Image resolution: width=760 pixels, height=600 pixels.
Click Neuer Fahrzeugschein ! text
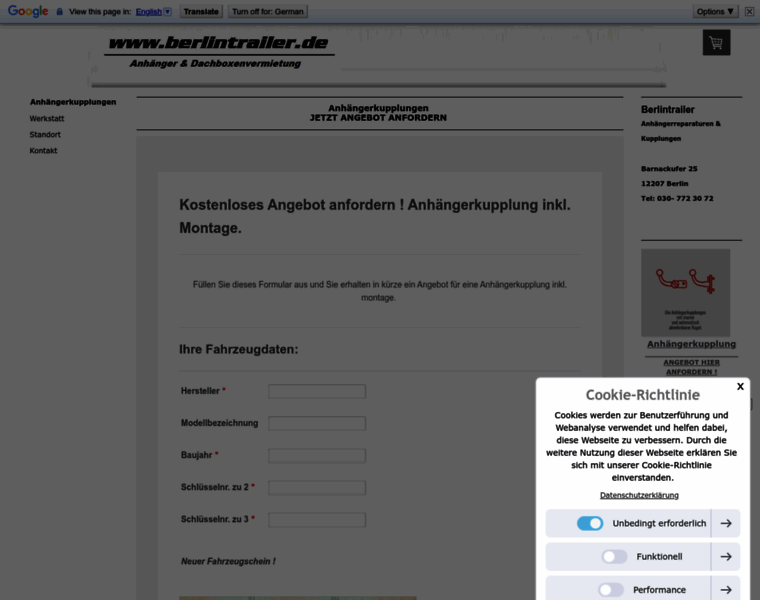(x=228, y=561)
